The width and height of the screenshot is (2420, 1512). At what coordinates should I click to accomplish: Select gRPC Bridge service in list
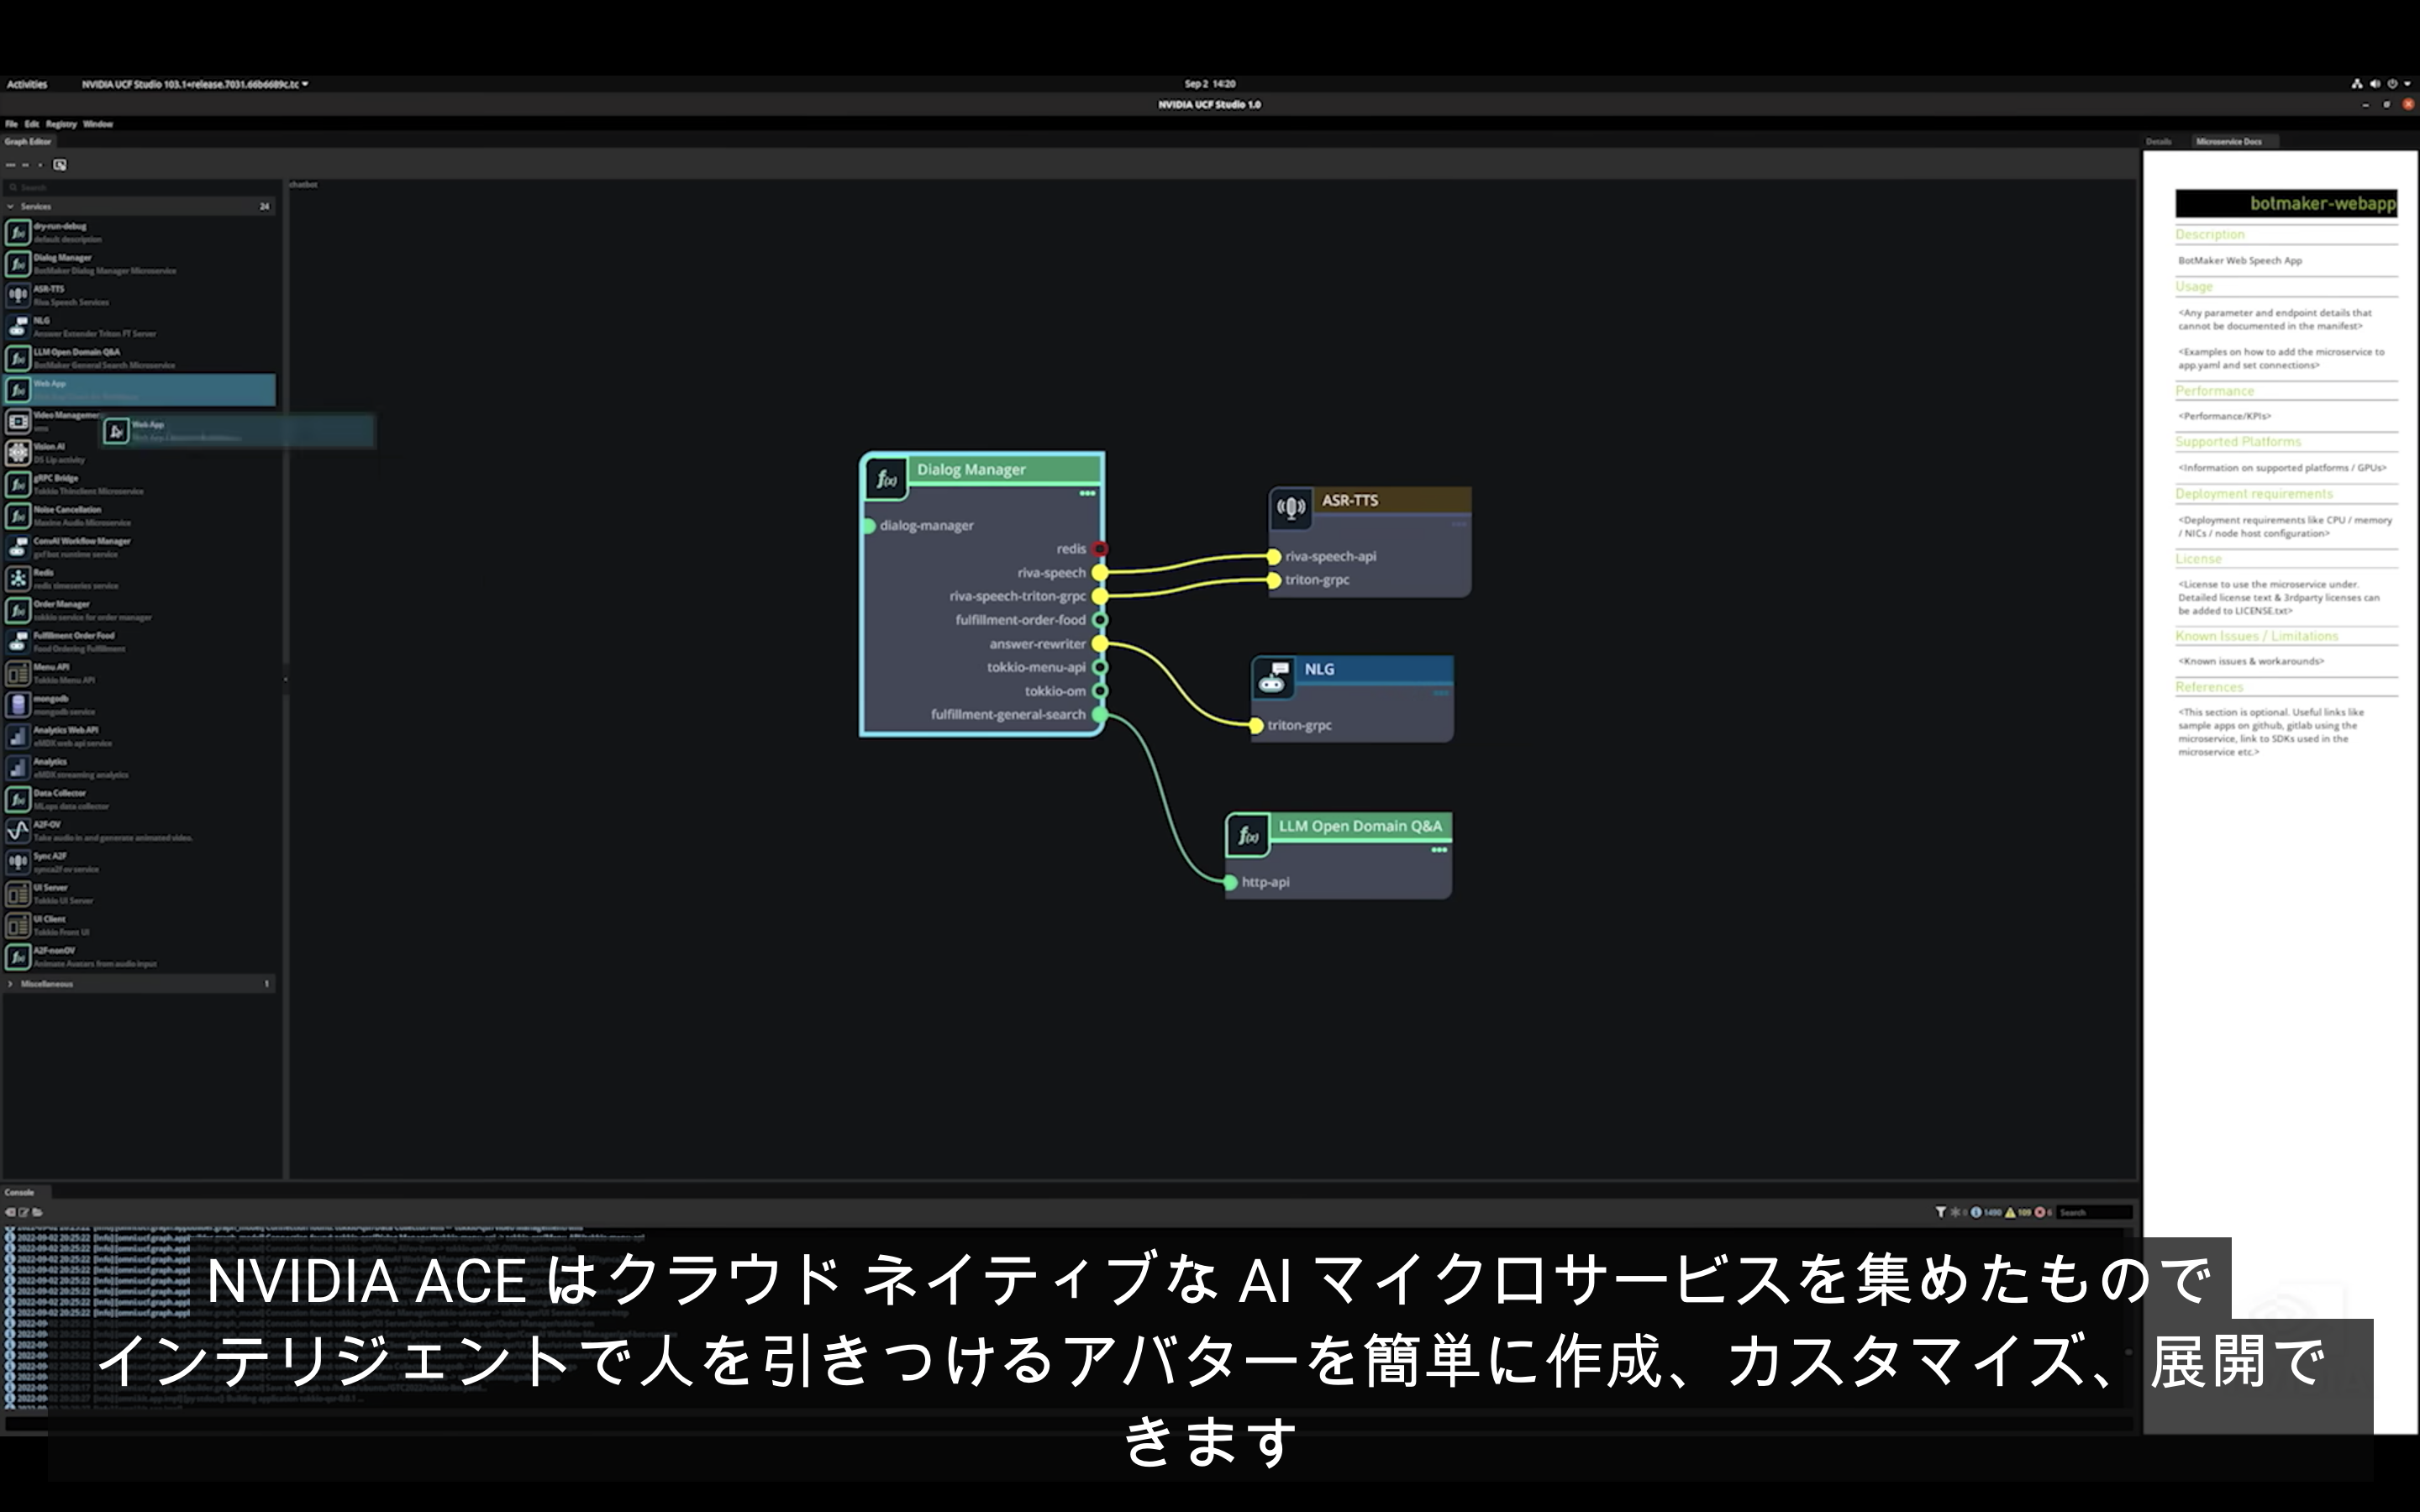coord(140,484)
